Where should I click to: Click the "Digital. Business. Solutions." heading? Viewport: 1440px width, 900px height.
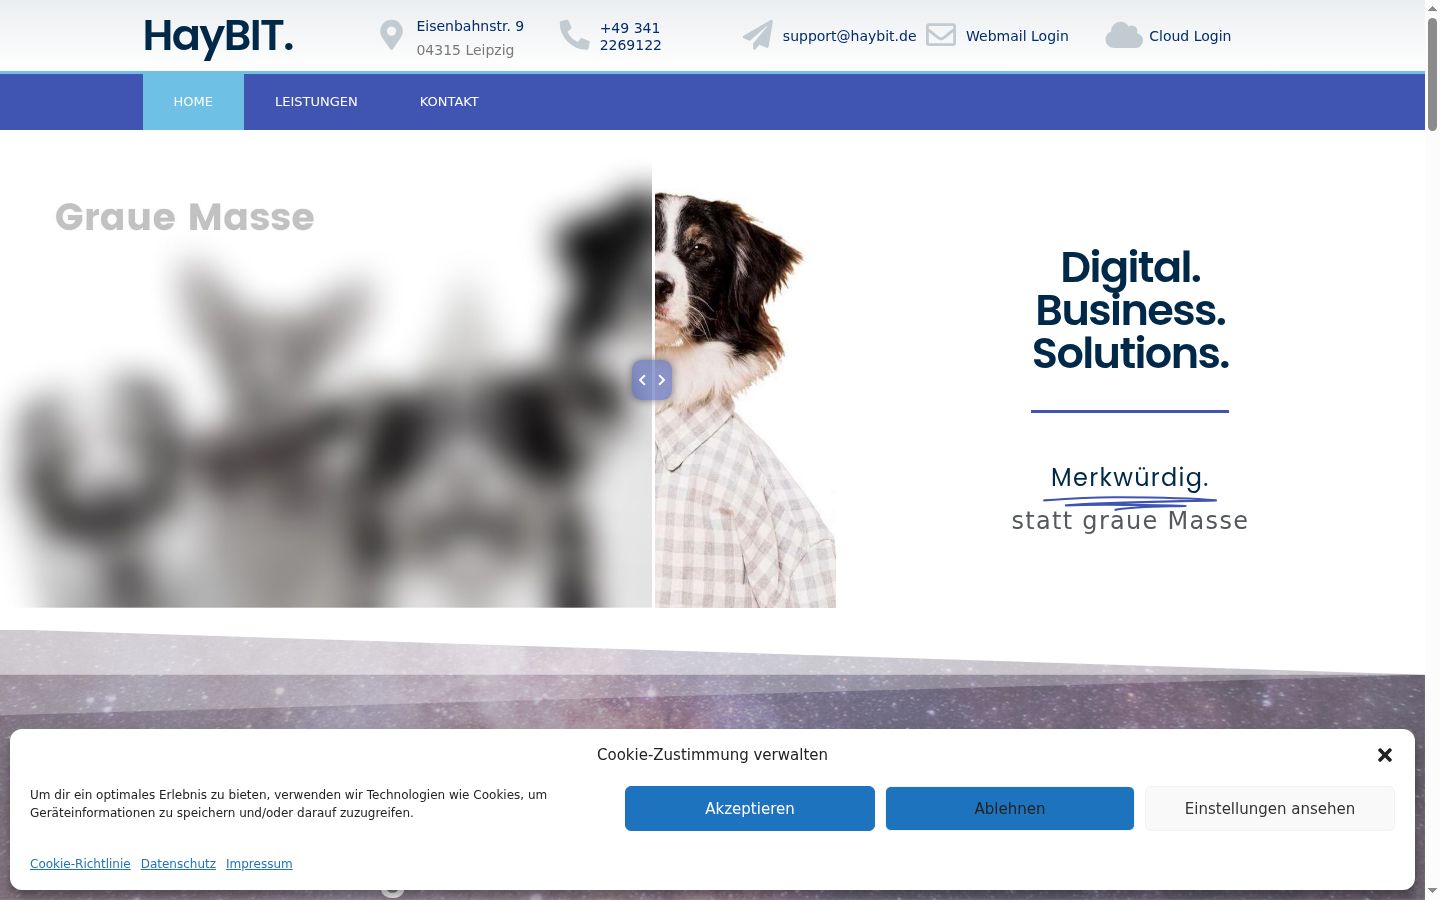[x=1130, y=310]
